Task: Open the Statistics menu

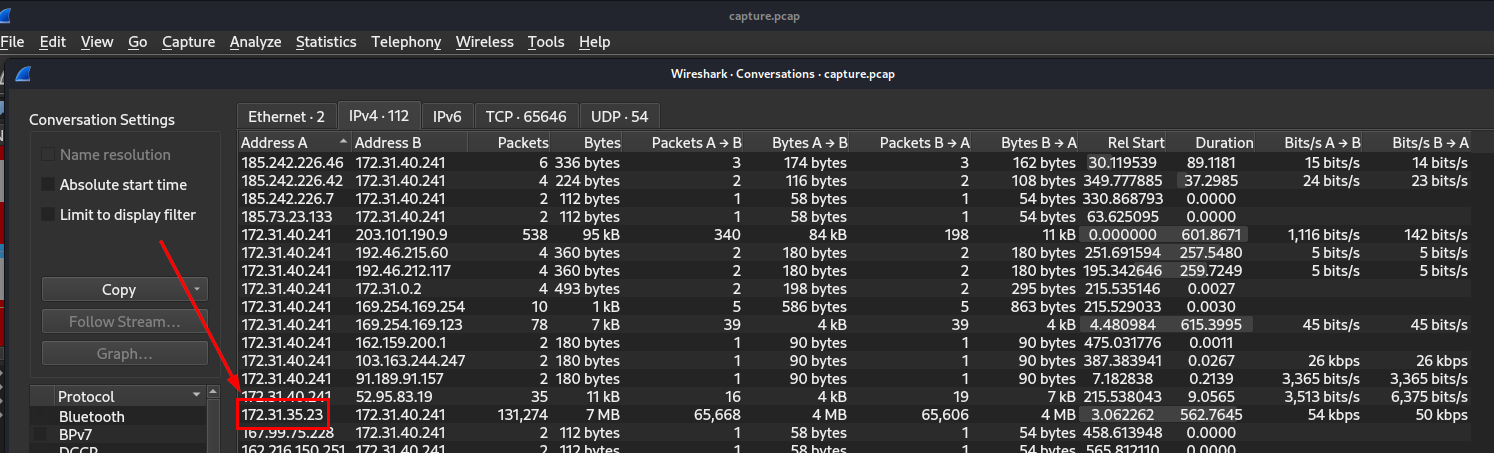Action: pyautogui.click(x=326, y=42)
